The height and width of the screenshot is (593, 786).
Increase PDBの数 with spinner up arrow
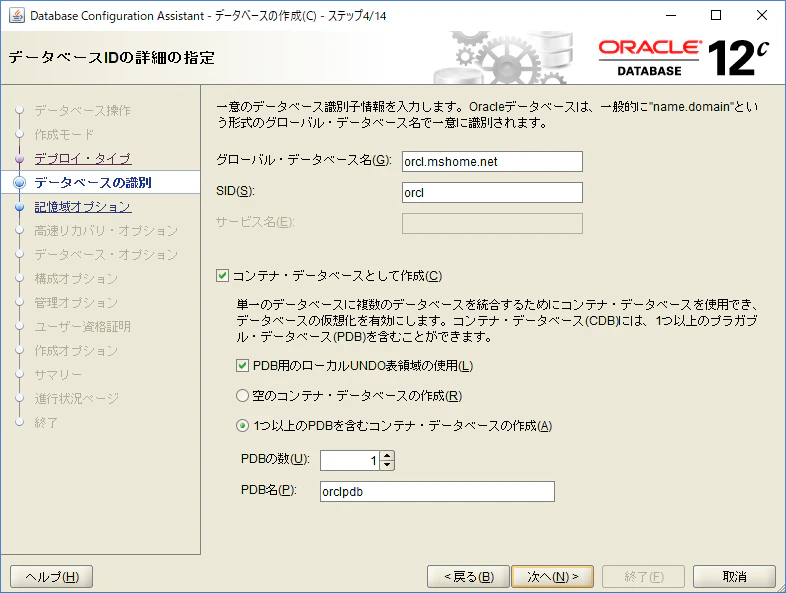click(387, 456)
